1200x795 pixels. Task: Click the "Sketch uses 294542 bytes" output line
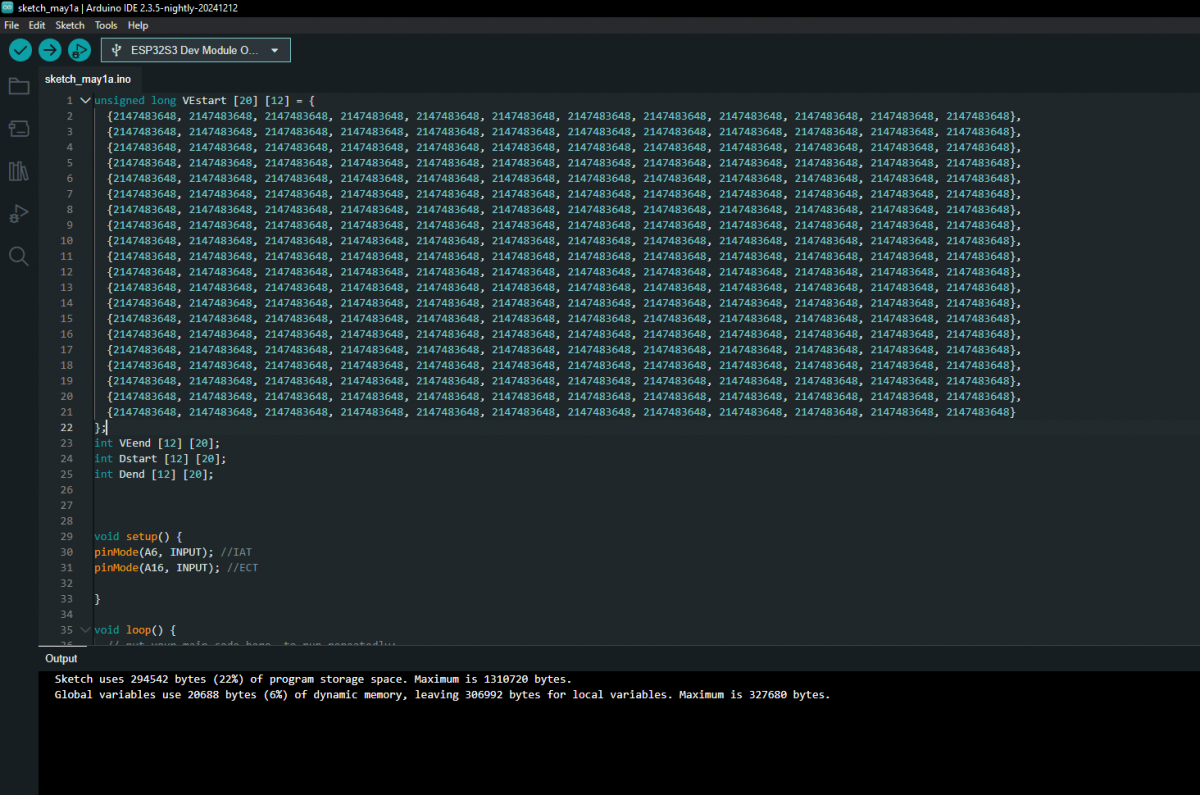coord(313,679)
